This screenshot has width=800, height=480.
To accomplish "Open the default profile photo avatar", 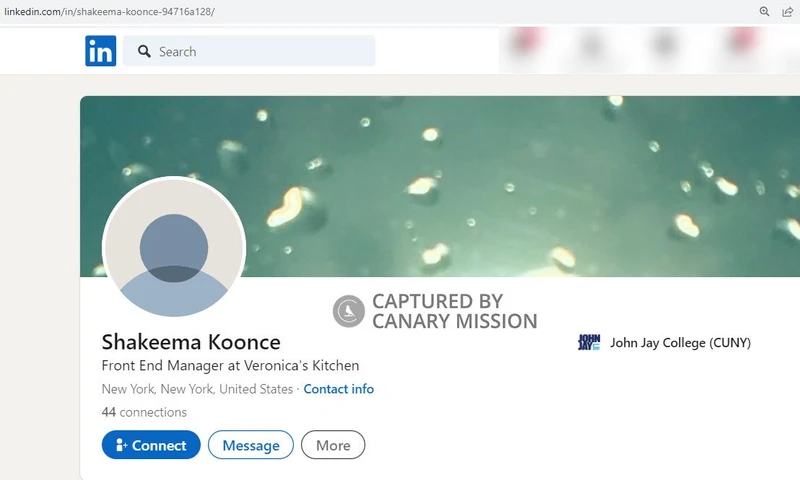I will (174, 248).
